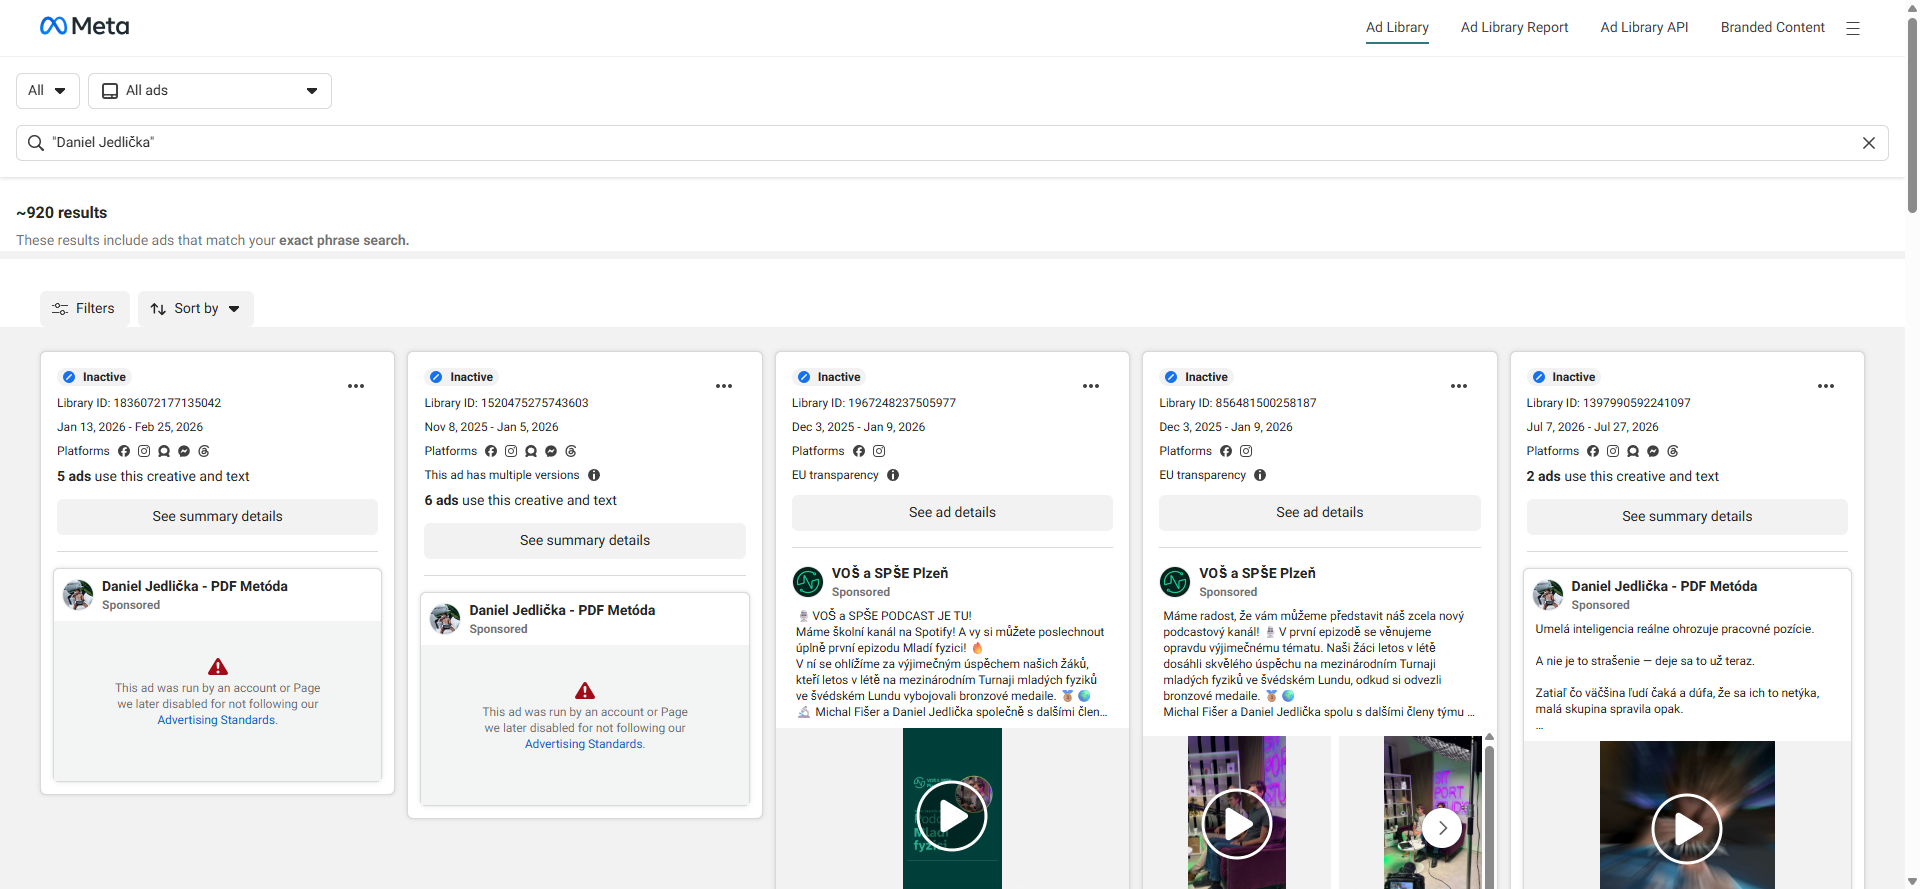Image resolution: width=1920 pixels, height=889 pixels.
Task: Open the Ad Library Report tab
Action: coord(1514,28)
